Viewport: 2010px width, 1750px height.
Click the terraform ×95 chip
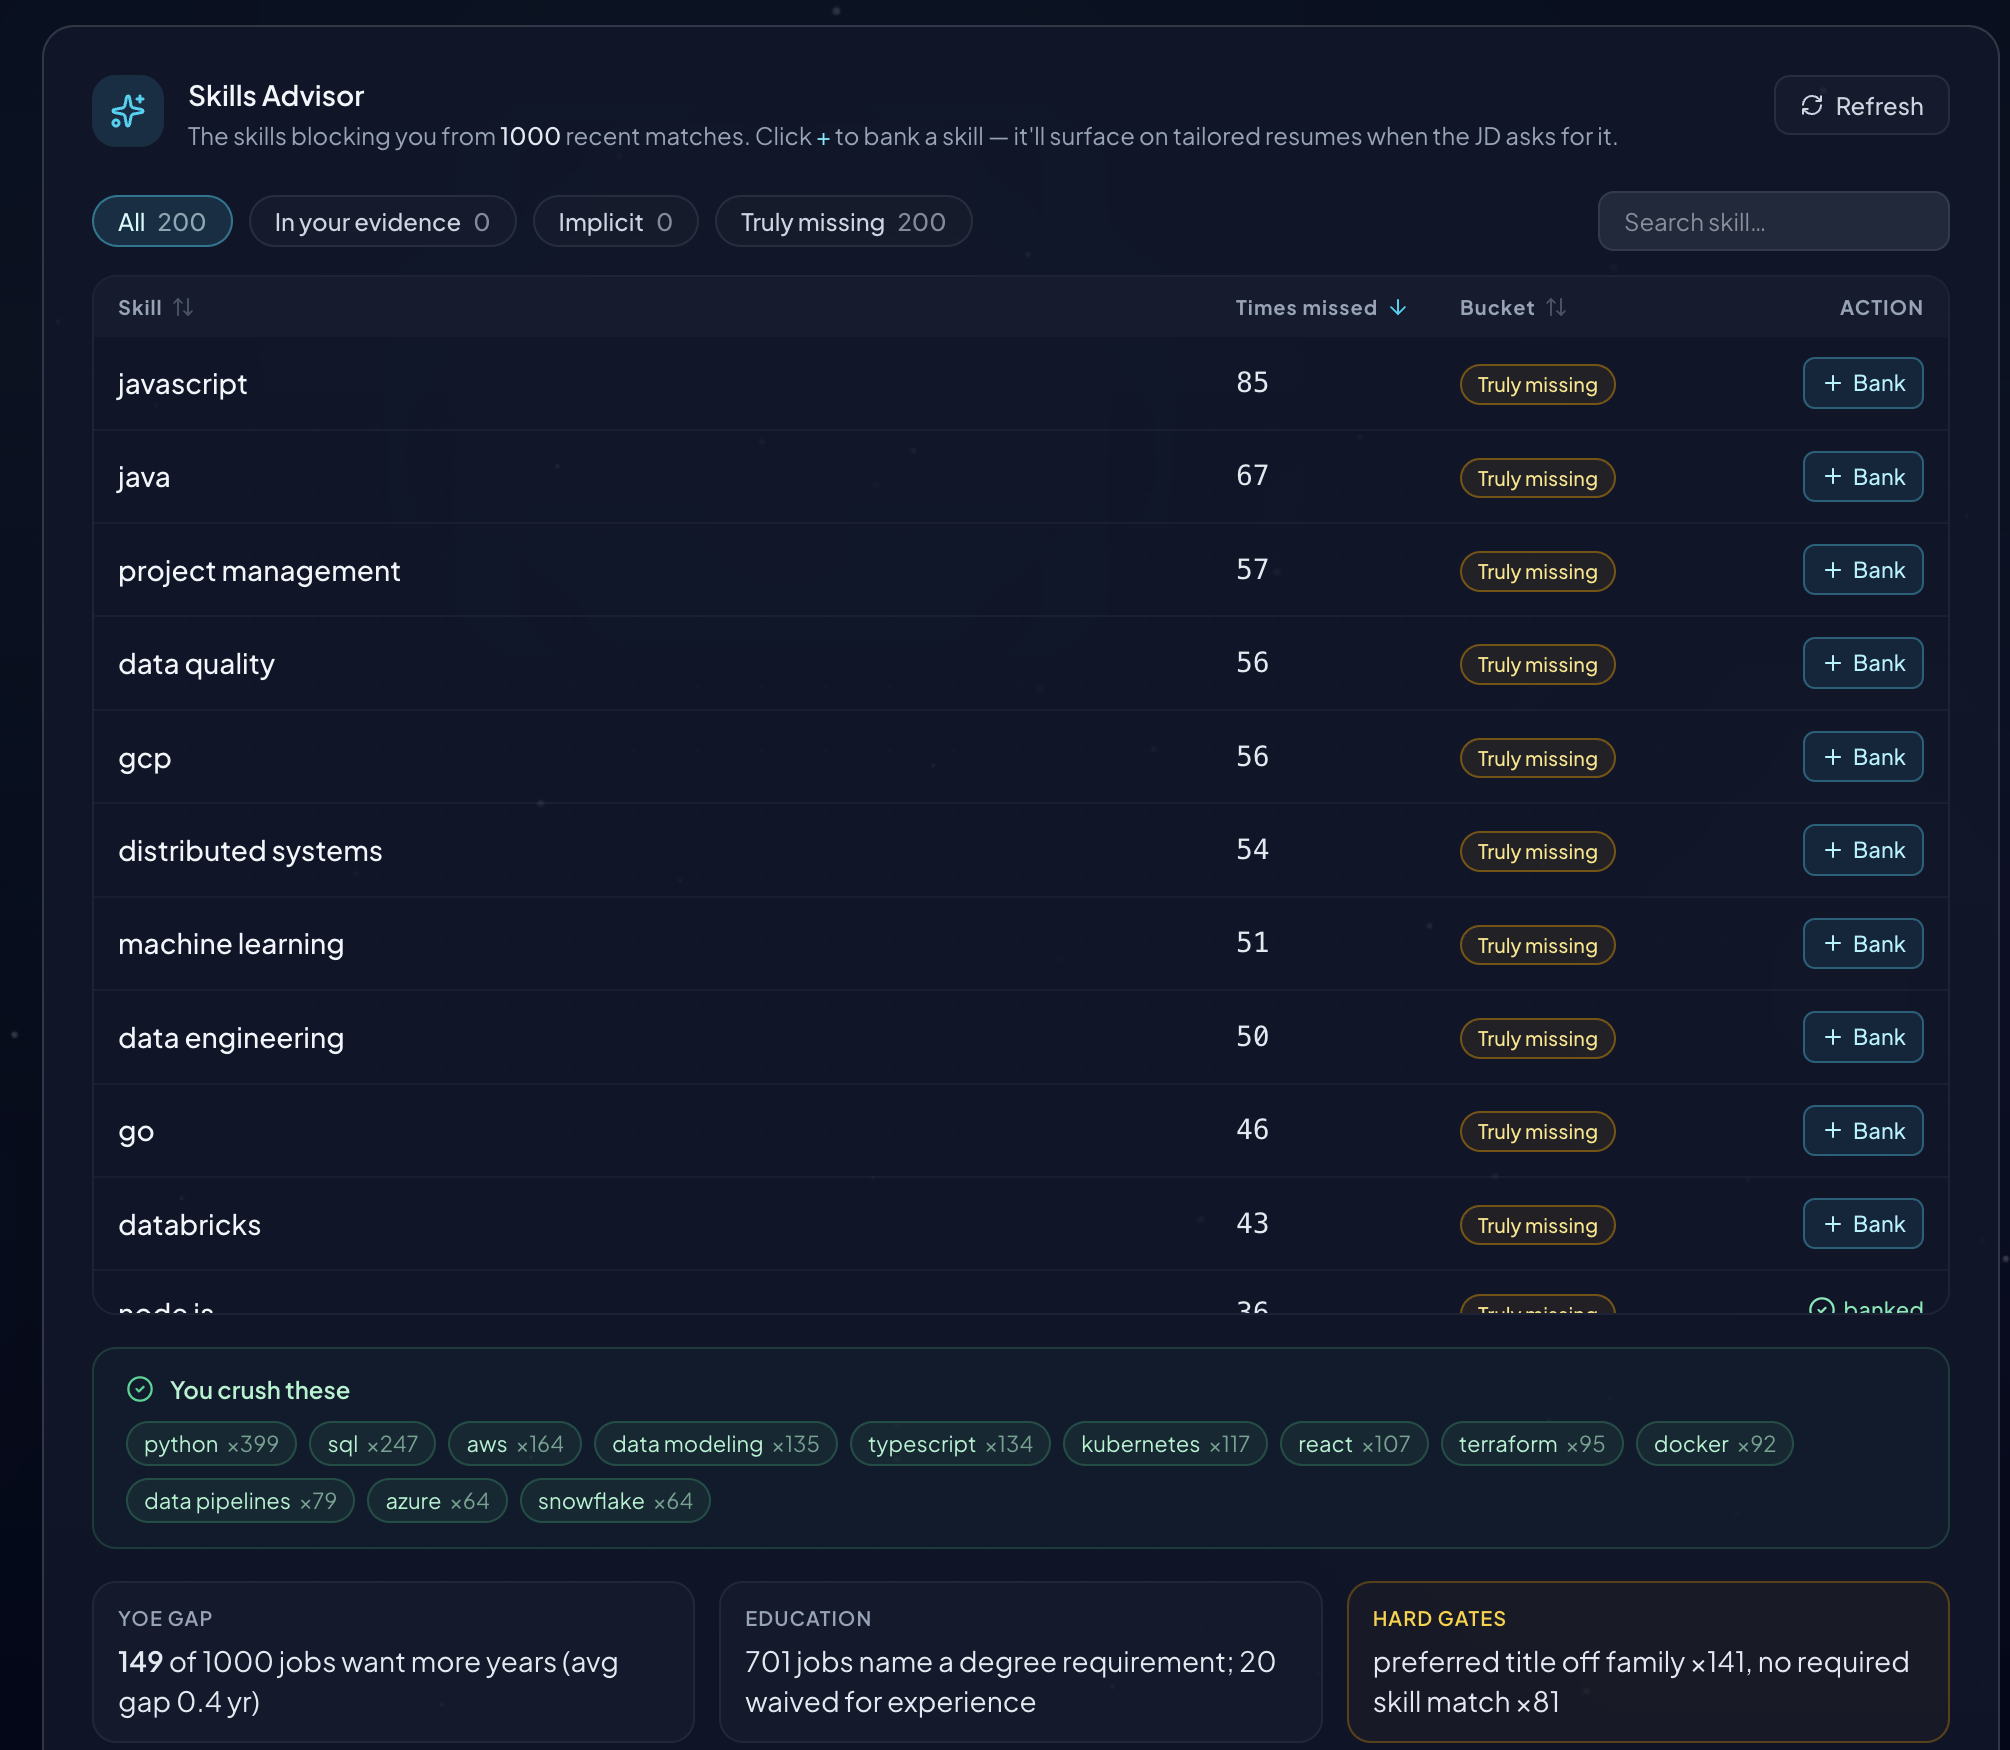pos(1532,1444)
